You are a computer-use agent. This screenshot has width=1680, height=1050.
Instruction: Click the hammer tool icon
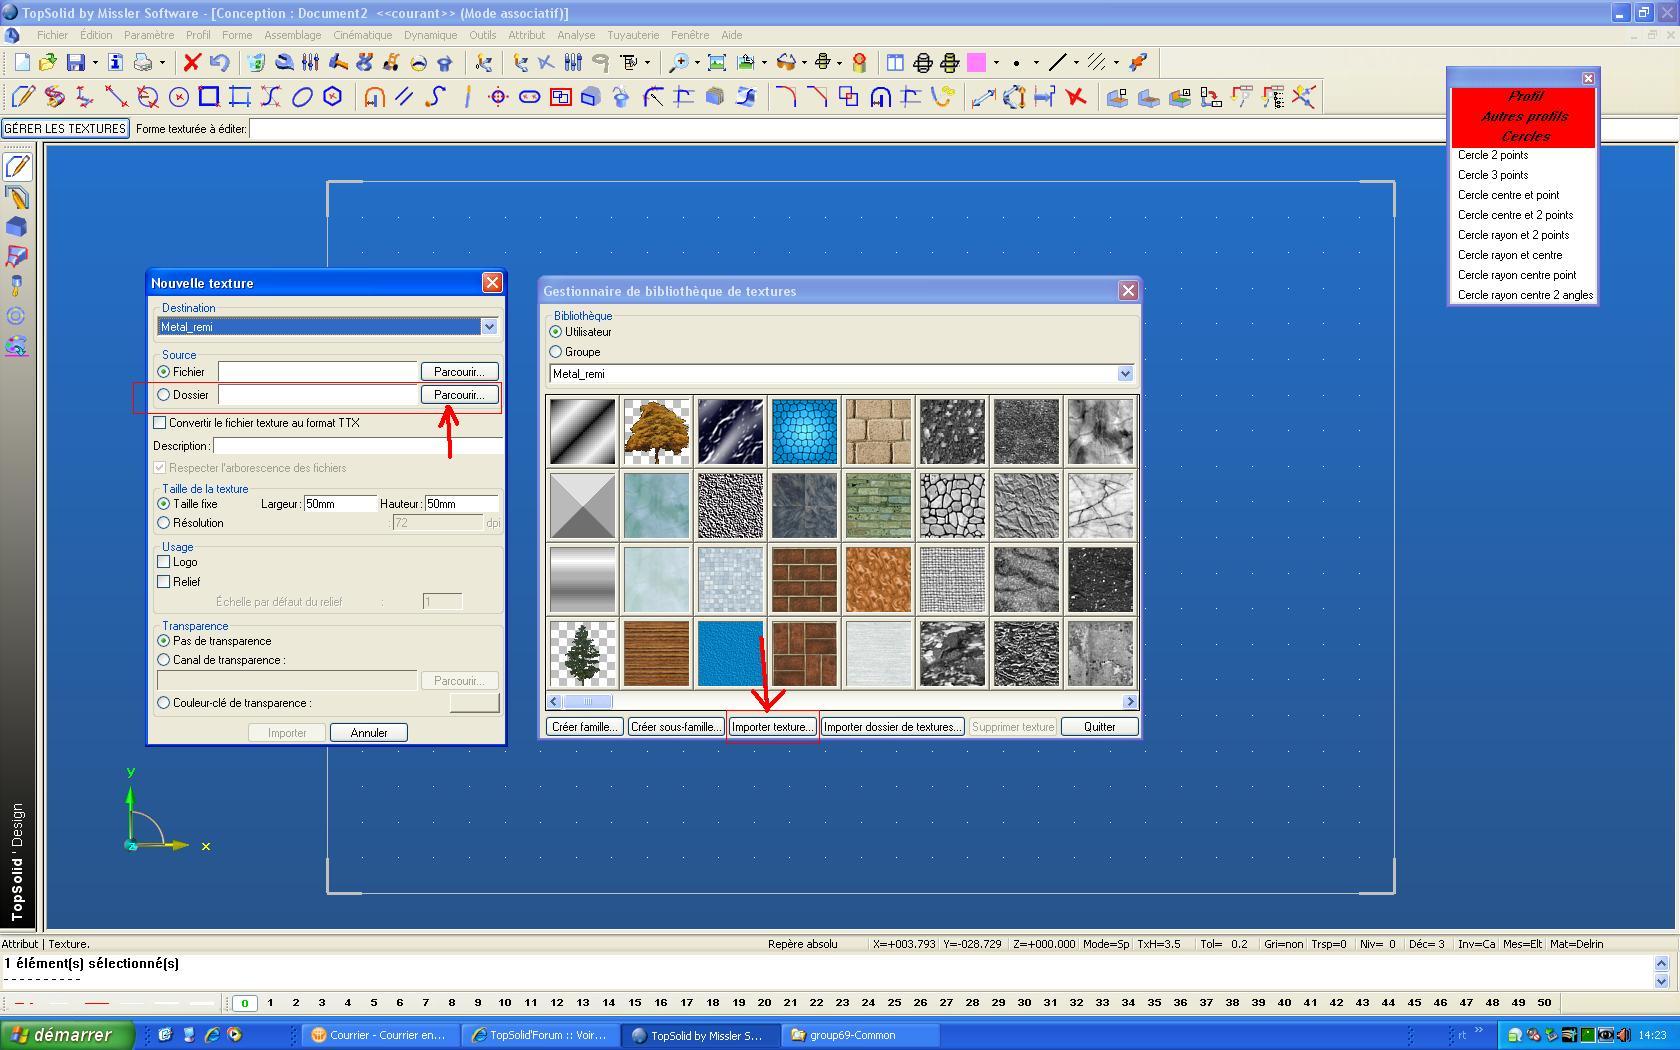click(x=338, y=62)
